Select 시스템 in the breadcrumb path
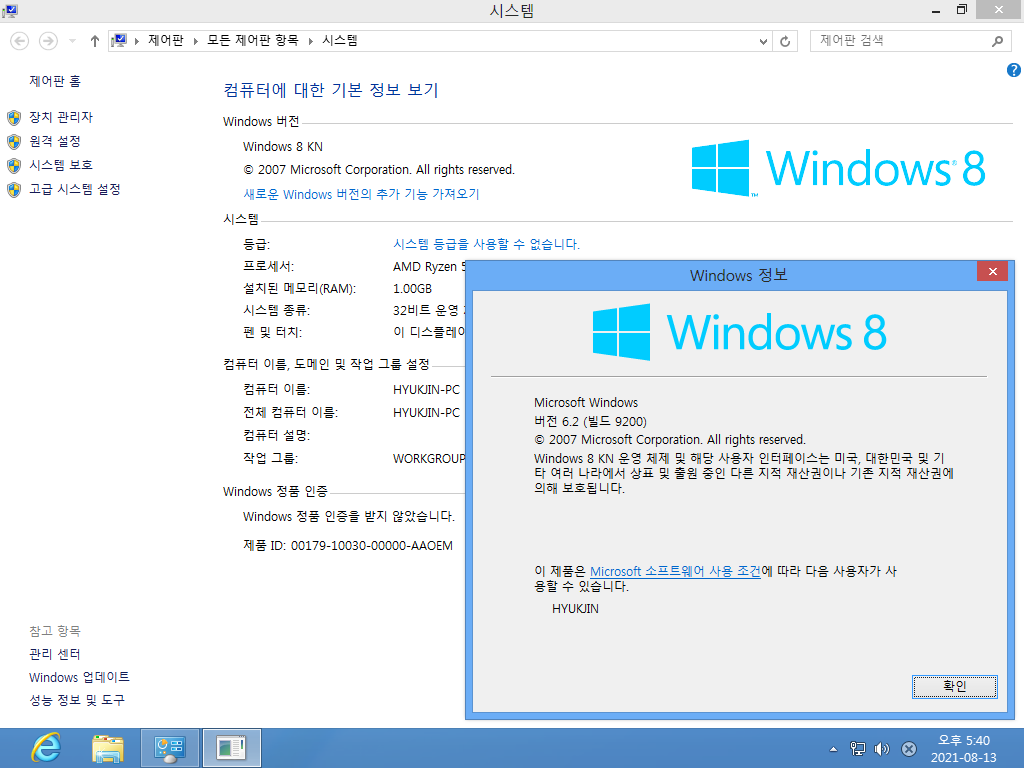 pyautogui.click(x=340, y=40)
